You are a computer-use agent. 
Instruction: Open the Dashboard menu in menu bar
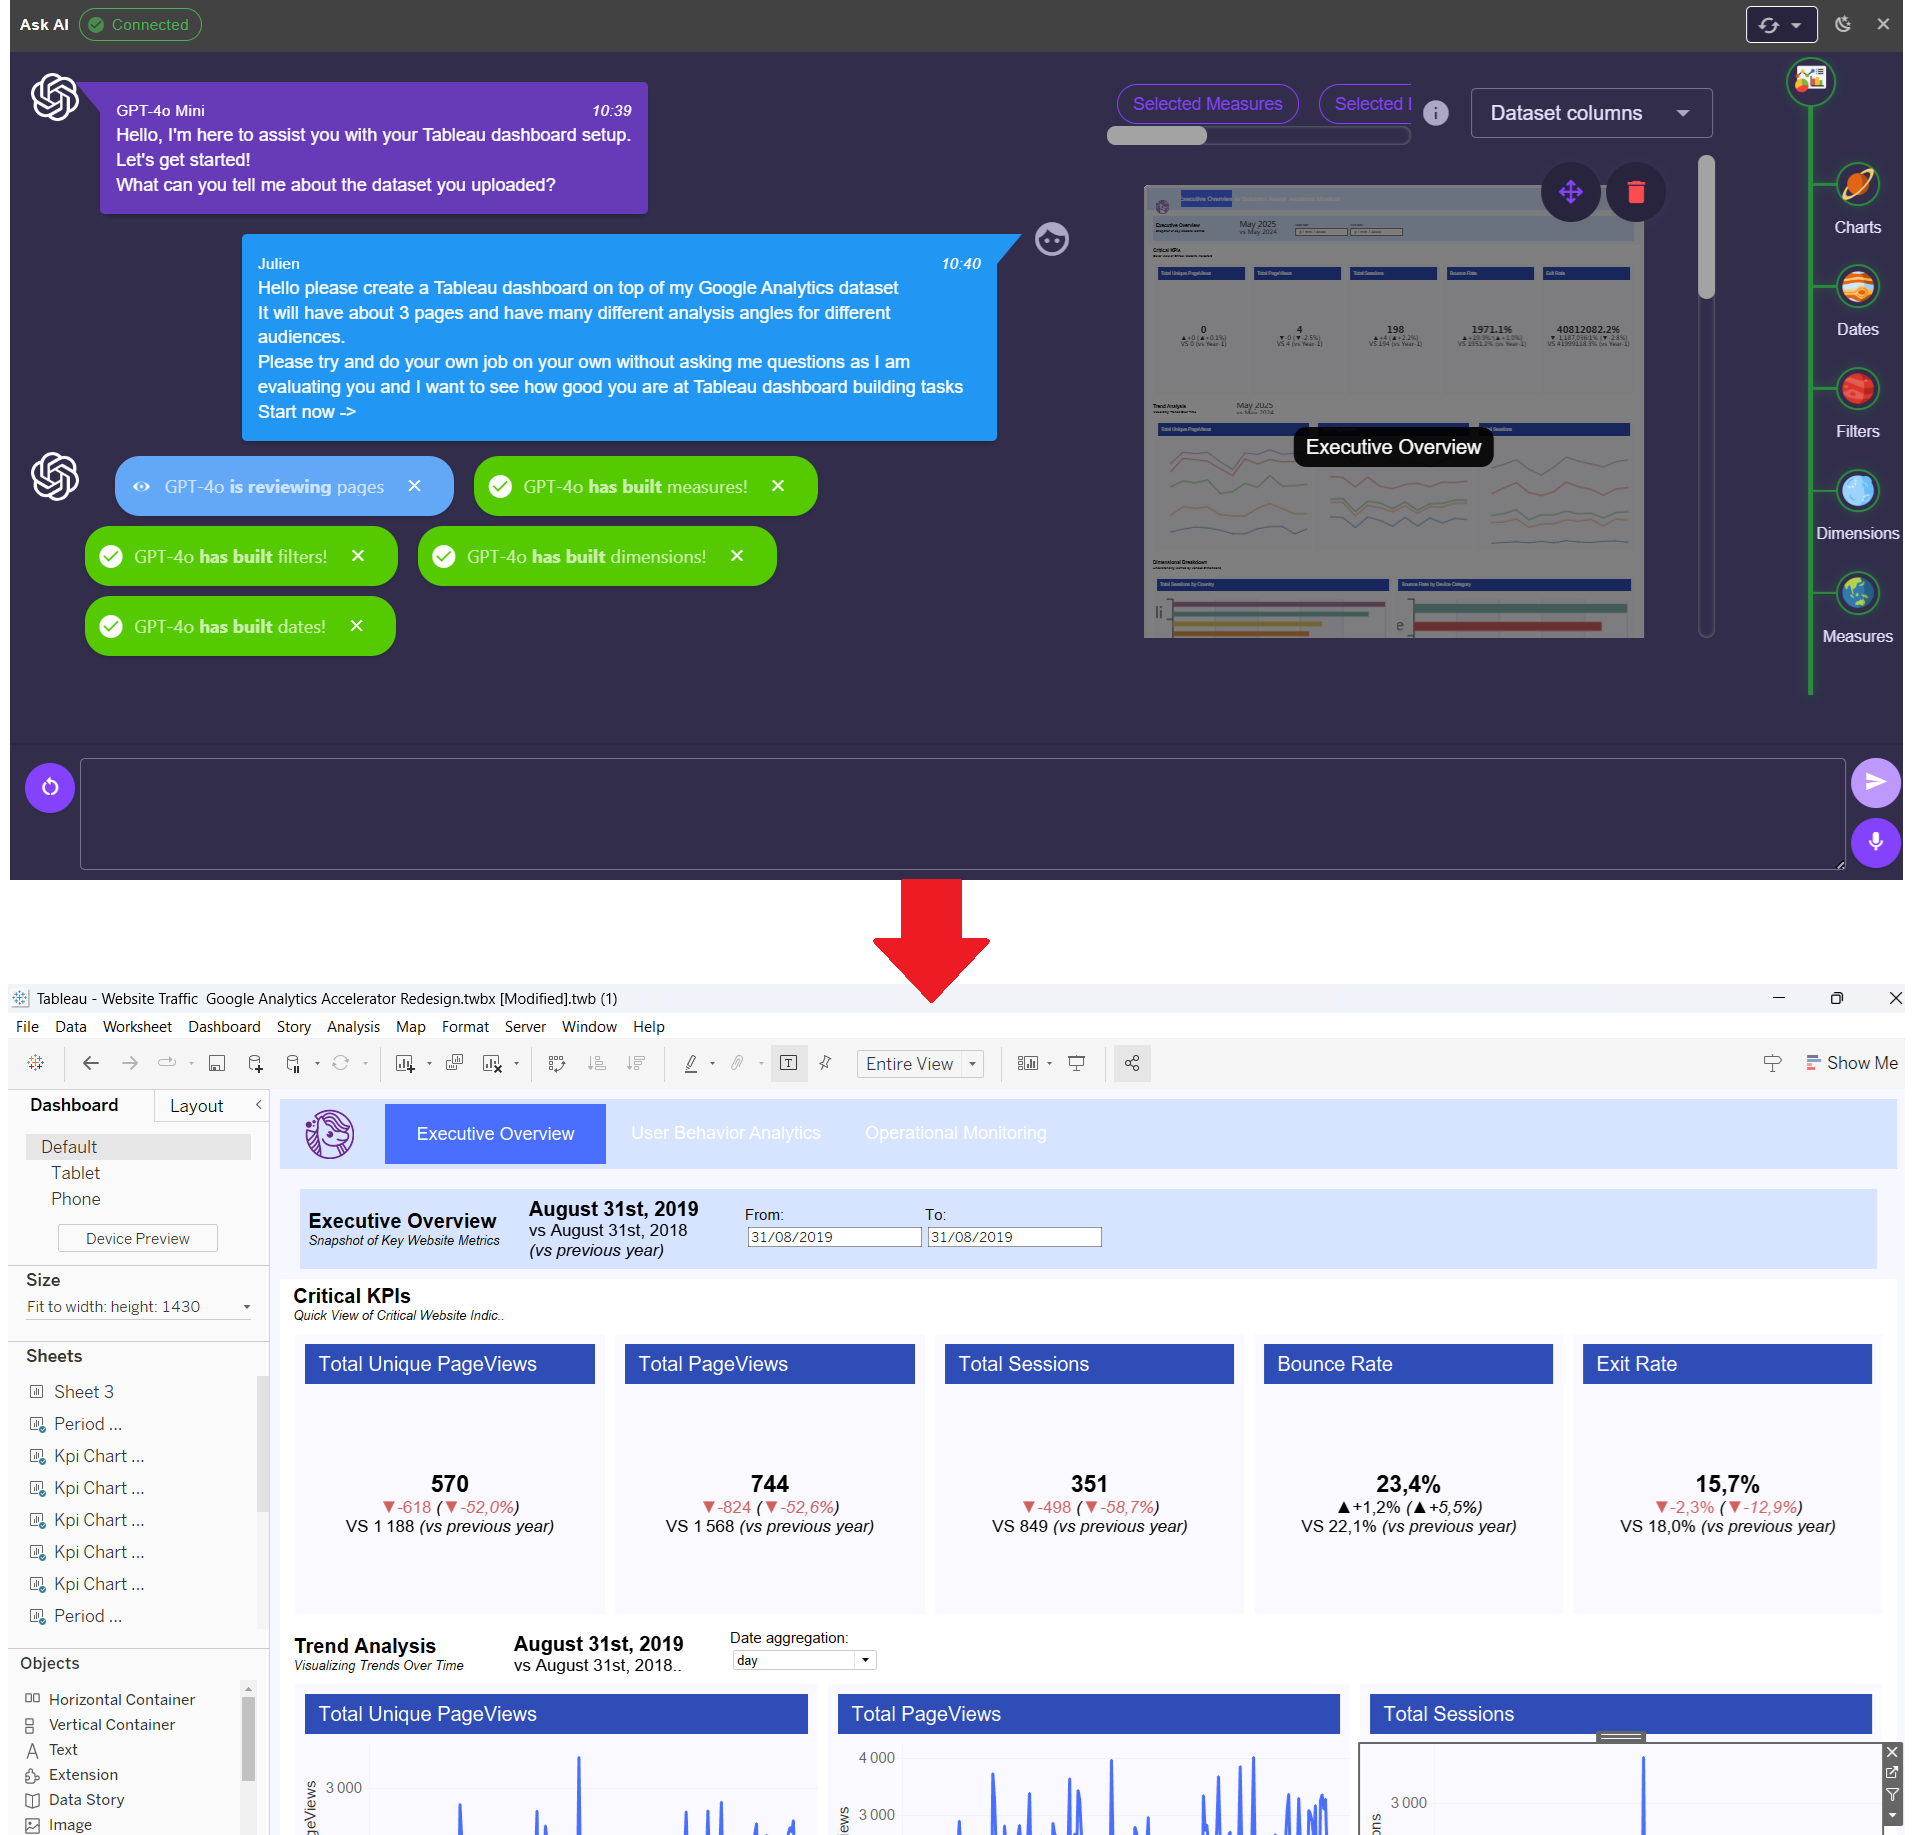(x=224, y=1027)
